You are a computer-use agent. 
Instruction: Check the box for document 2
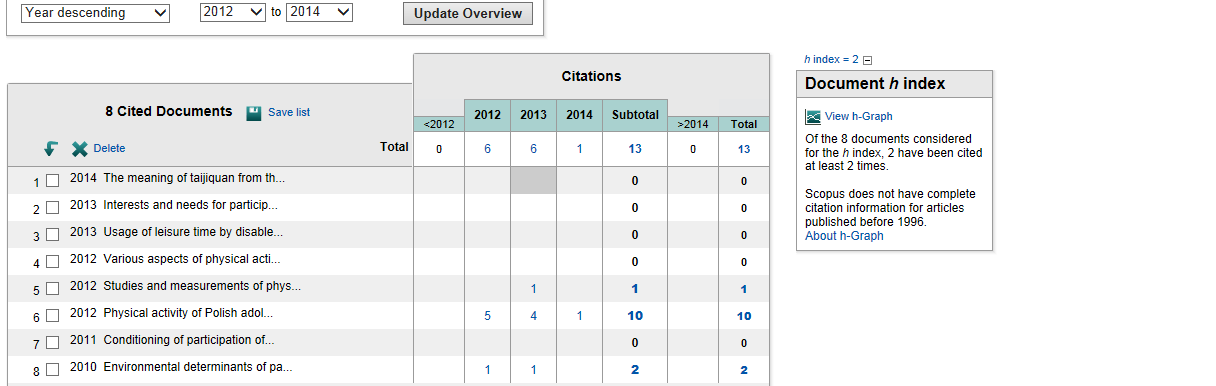click(x=53, y=209)
